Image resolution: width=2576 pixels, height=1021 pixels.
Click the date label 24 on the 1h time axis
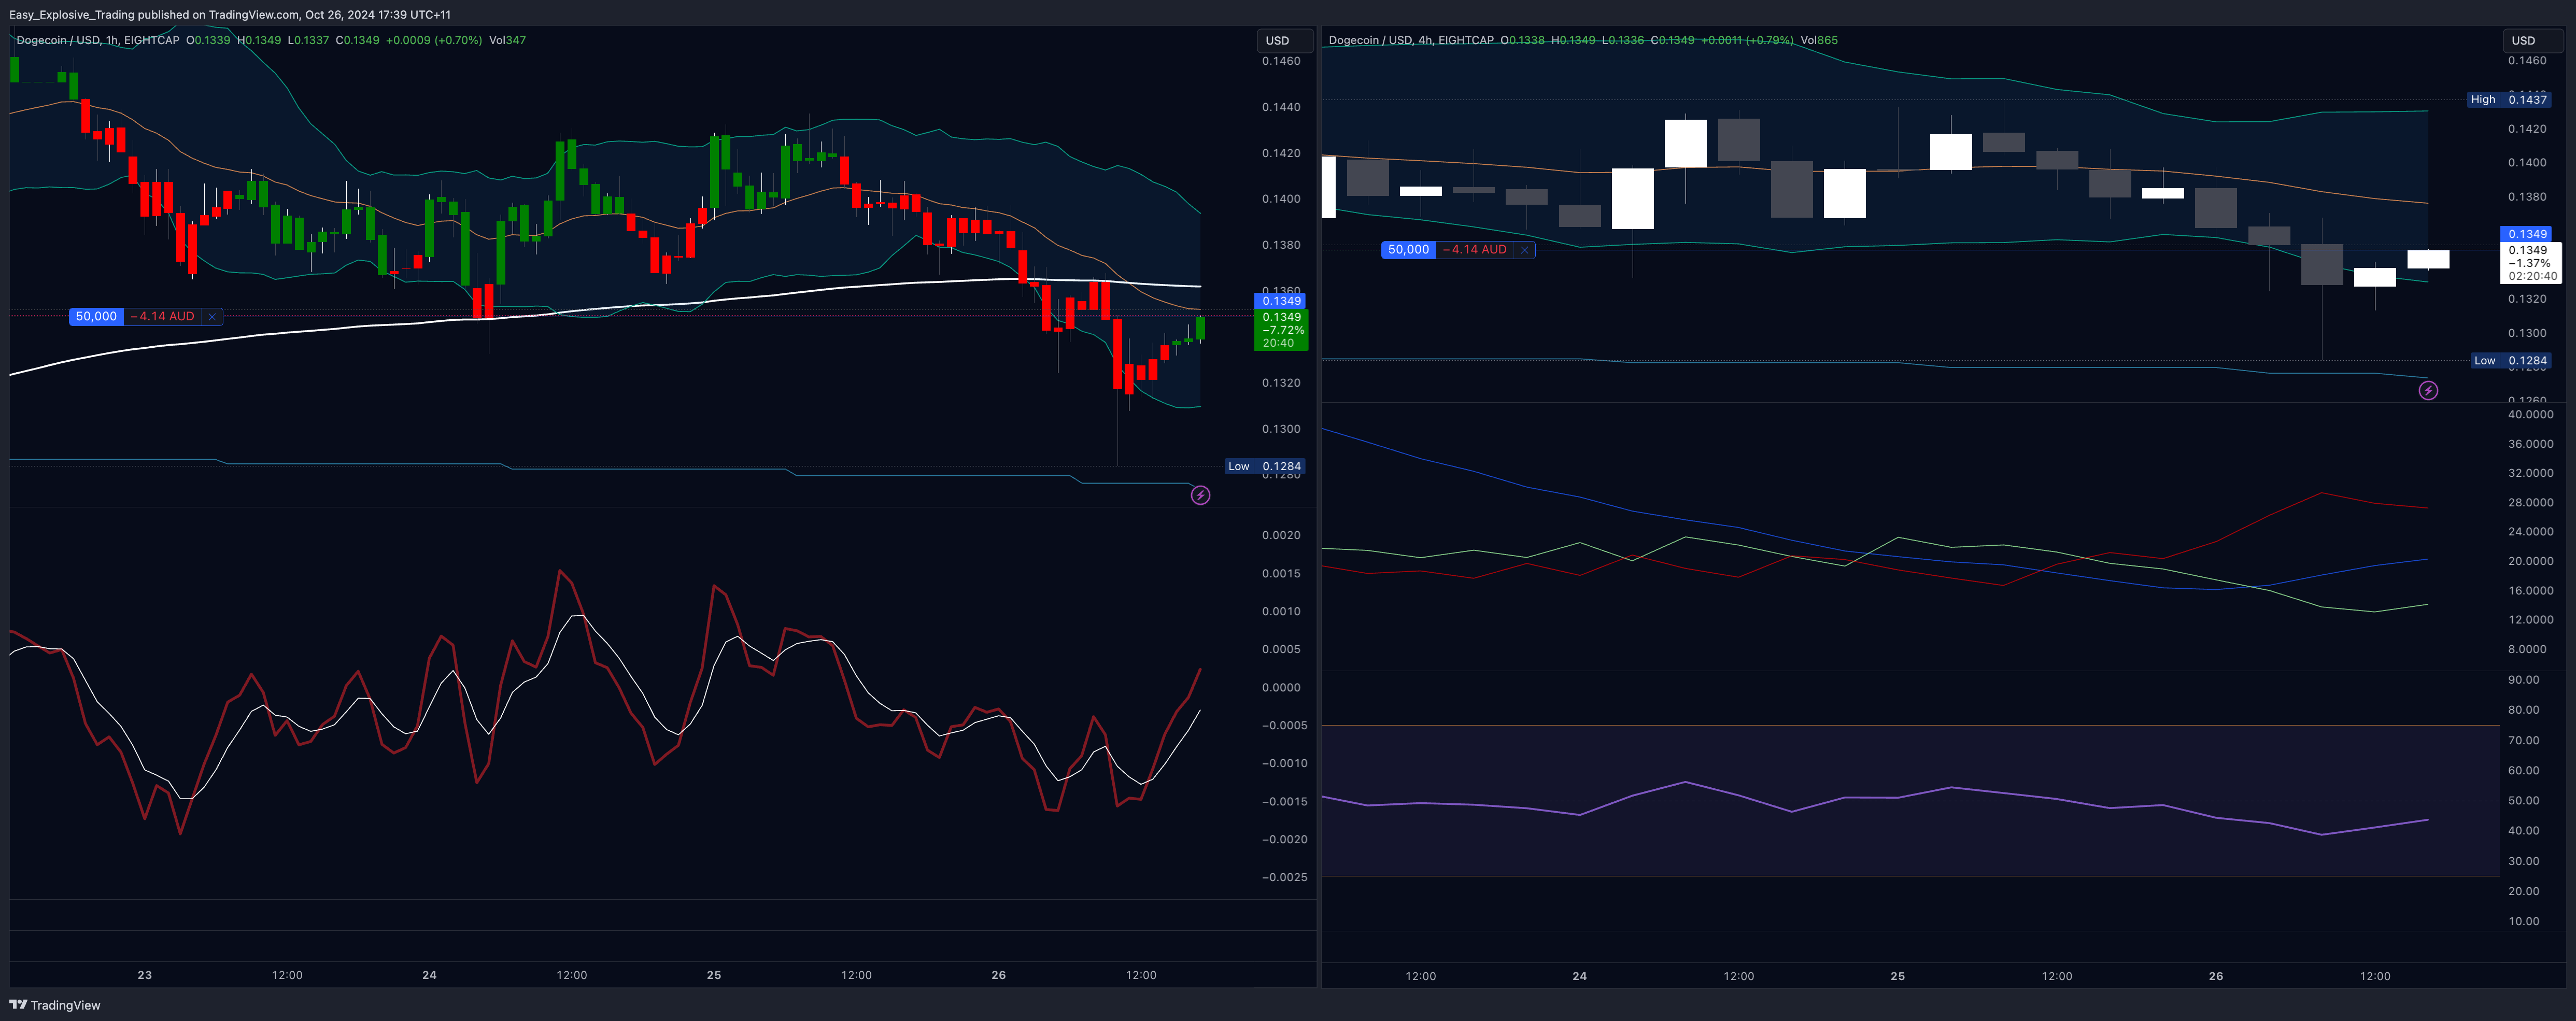tap(429, 975)
